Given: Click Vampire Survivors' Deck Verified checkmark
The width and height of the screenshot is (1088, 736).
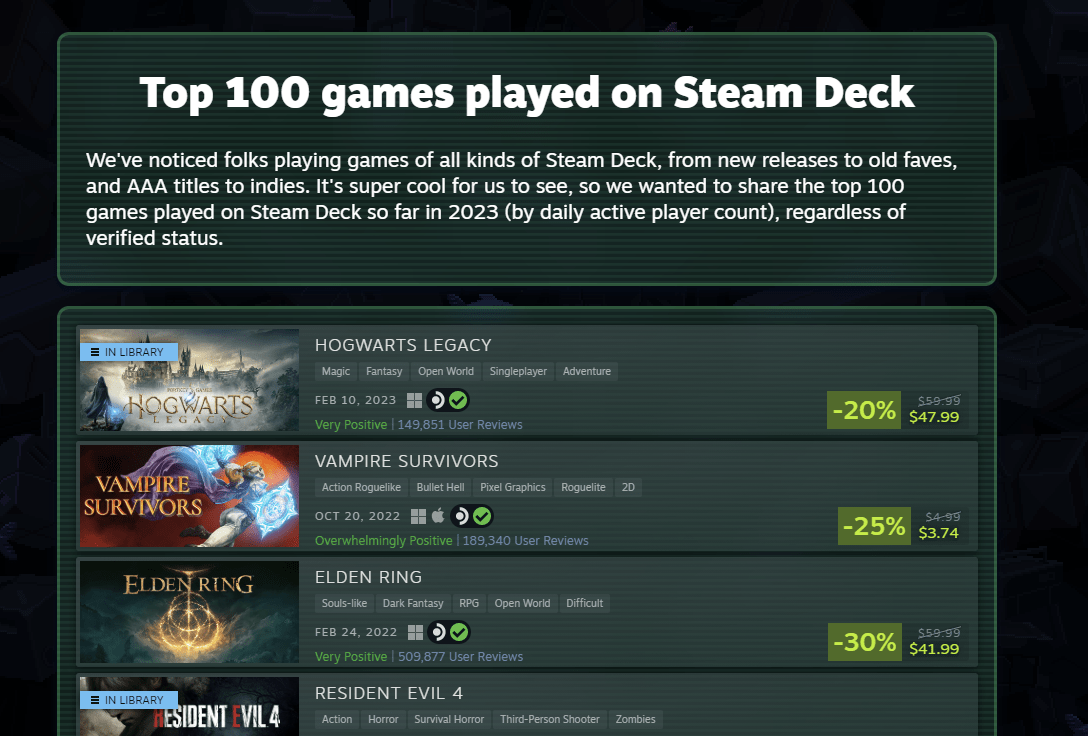Looking at the screenshot, I should click(481, 516).
